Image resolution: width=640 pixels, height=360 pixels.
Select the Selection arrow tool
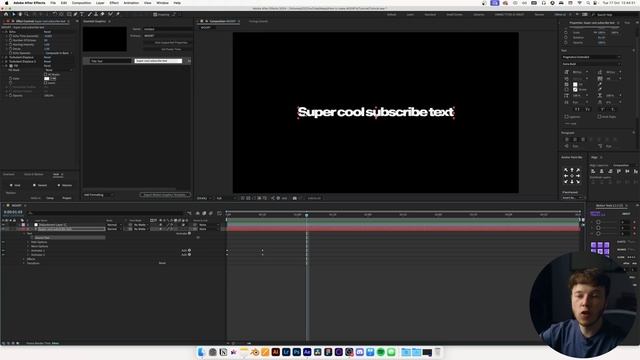[x=13, y=14]
